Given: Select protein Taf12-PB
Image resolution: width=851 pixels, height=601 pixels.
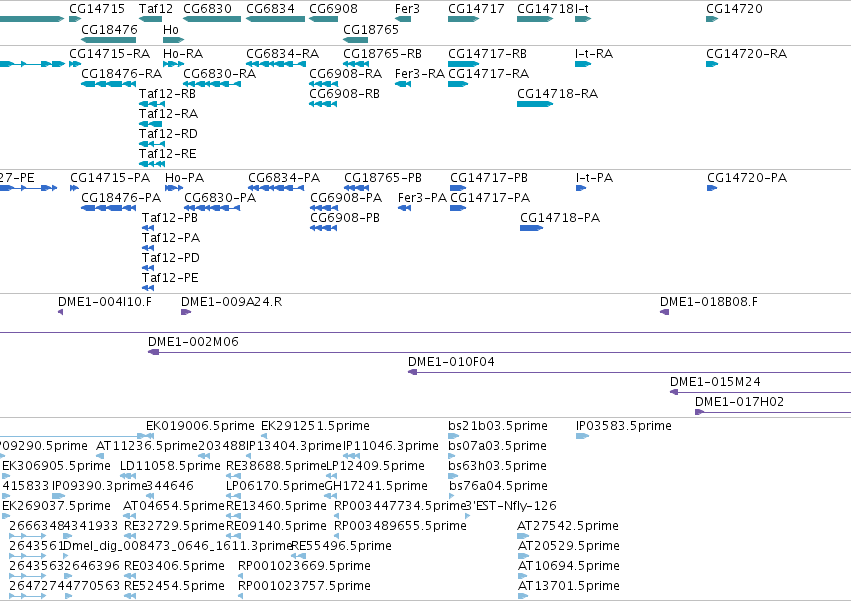Looking at the screenshot, I should (170, 218).
